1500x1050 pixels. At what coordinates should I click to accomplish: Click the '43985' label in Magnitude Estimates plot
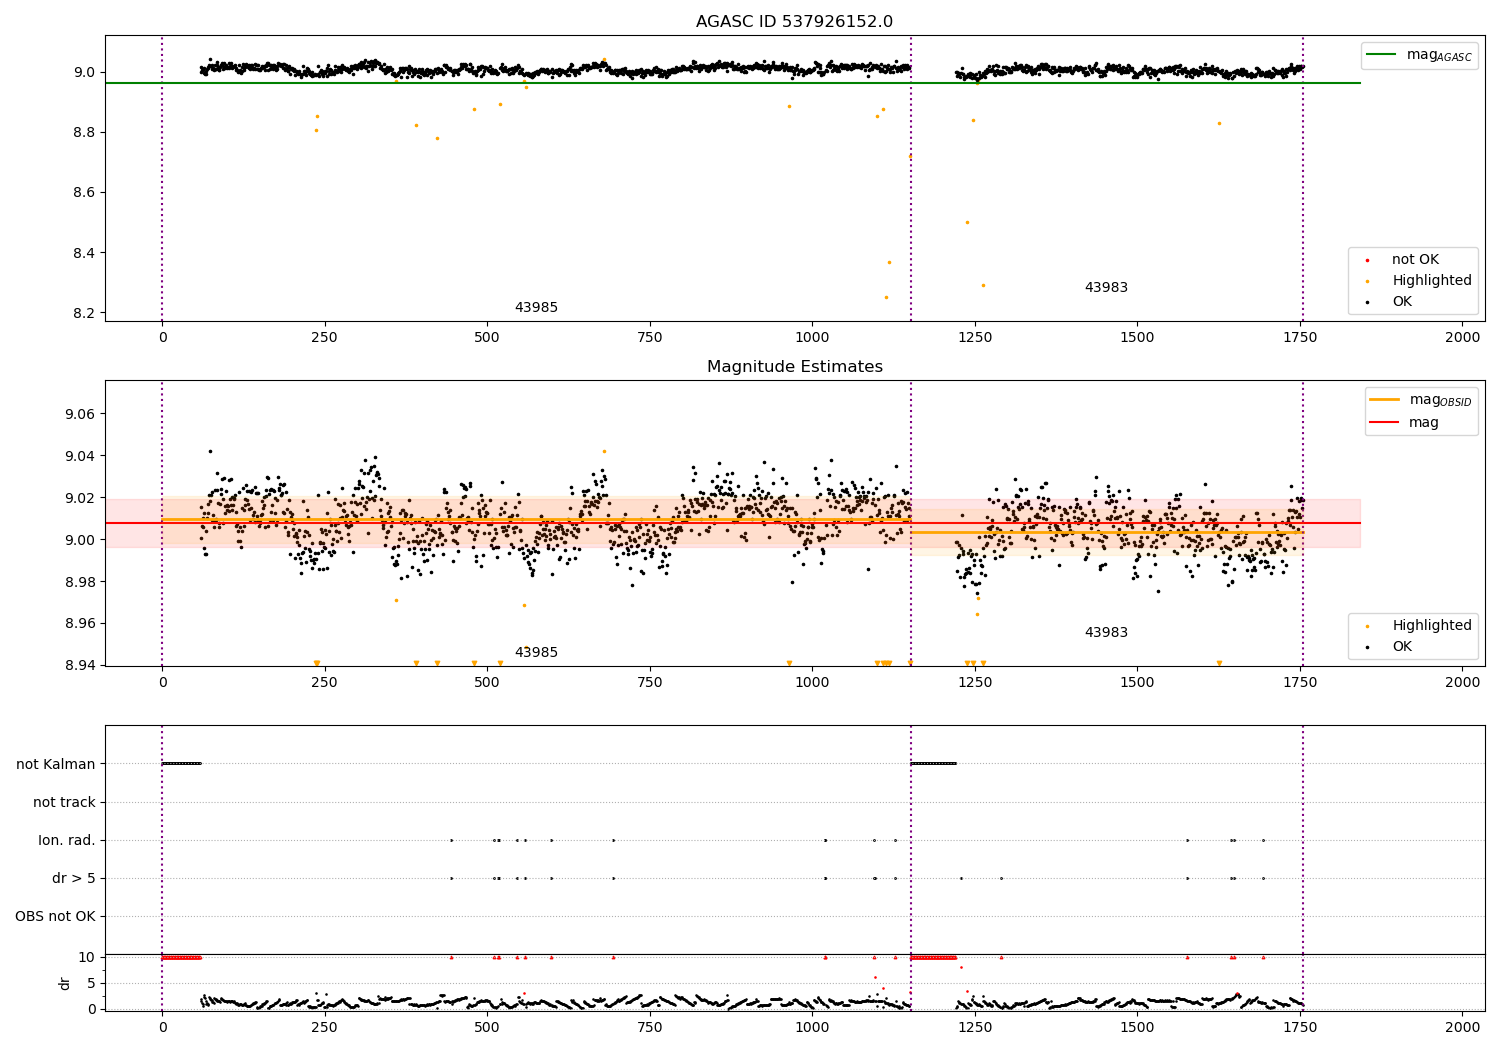coord(536,653)
